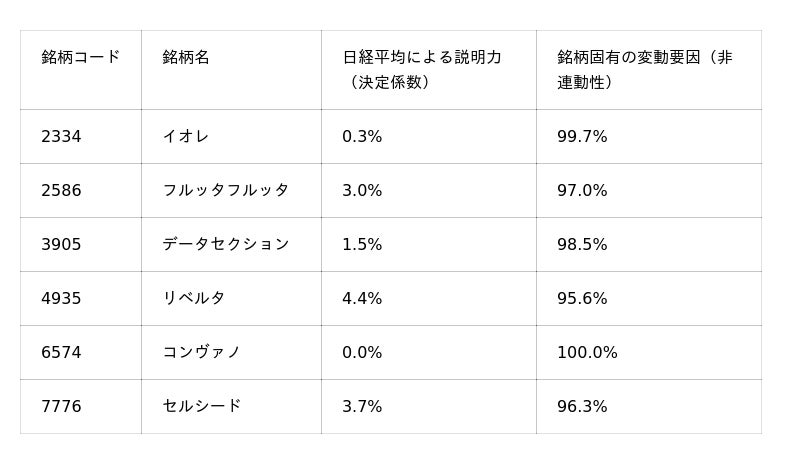
Task: Select the イオレ name cell
Action: (186, 137)
